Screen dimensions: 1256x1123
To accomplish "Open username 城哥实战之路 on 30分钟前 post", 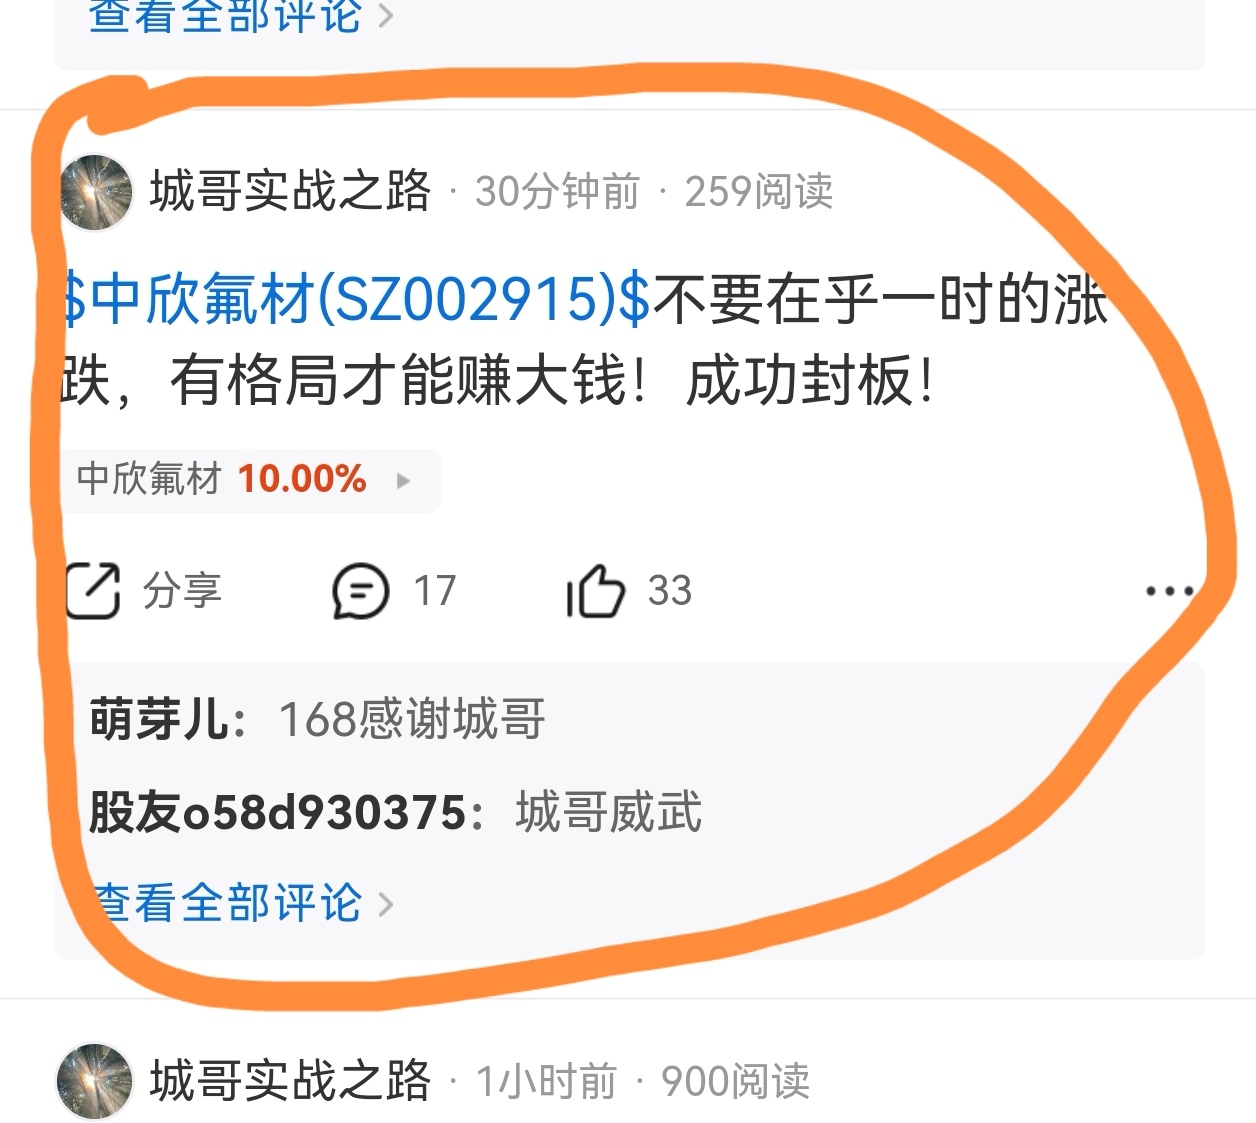I will click(290, 190).
